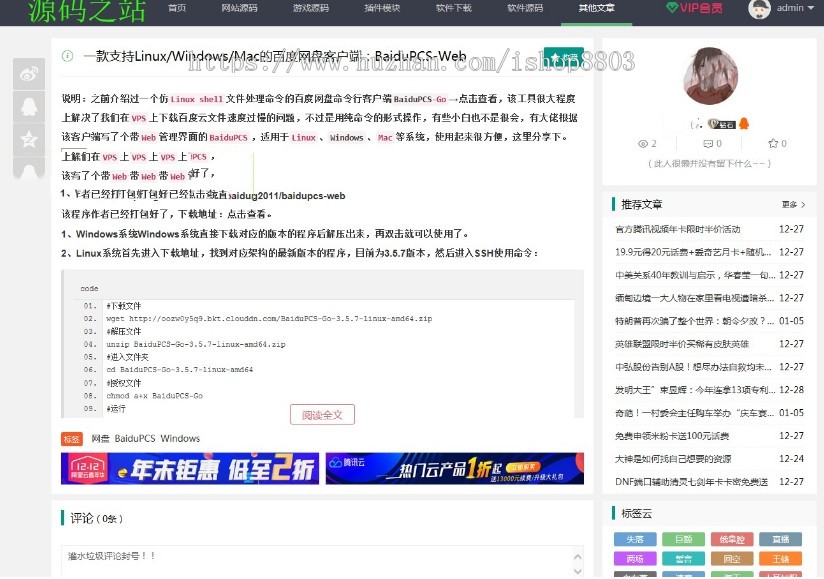Viewport: 824px width, 579px height.
Task: Select the purple 两场 tag swatch in 标签云
Action: pyautogui.click(x=633, y=558)
